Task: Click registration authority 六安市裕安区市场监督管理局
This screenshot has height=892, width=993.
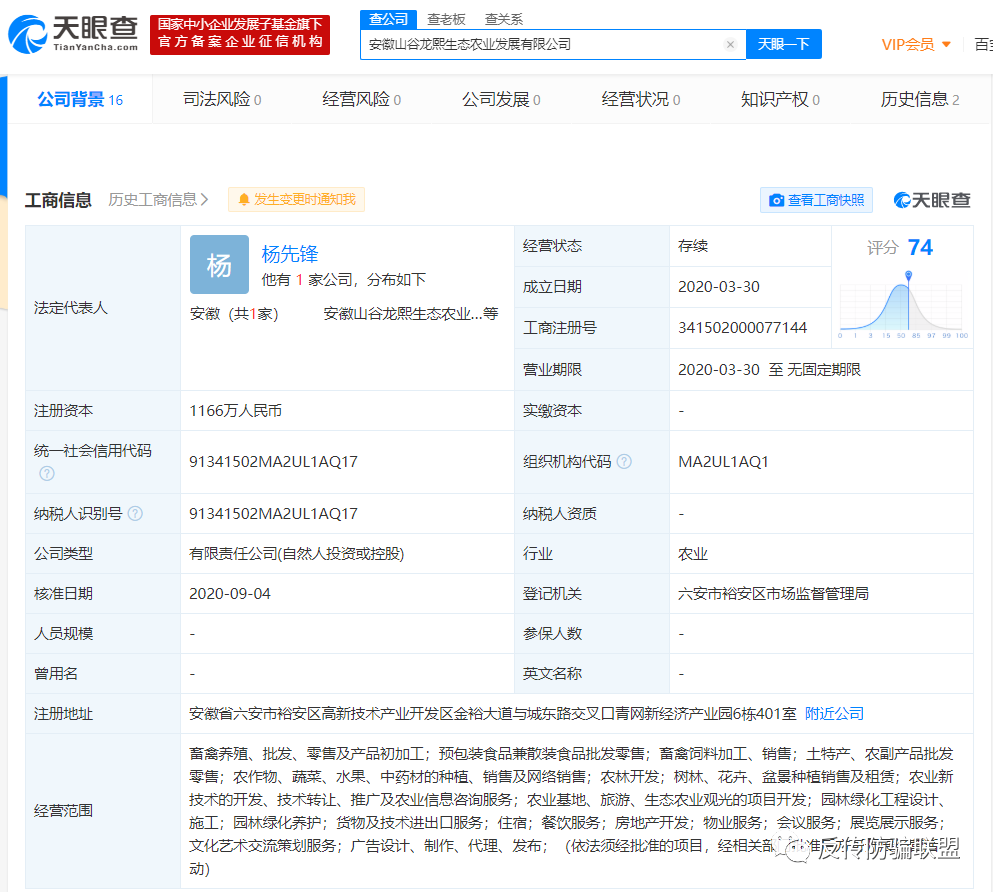Action: click(773, 594)
